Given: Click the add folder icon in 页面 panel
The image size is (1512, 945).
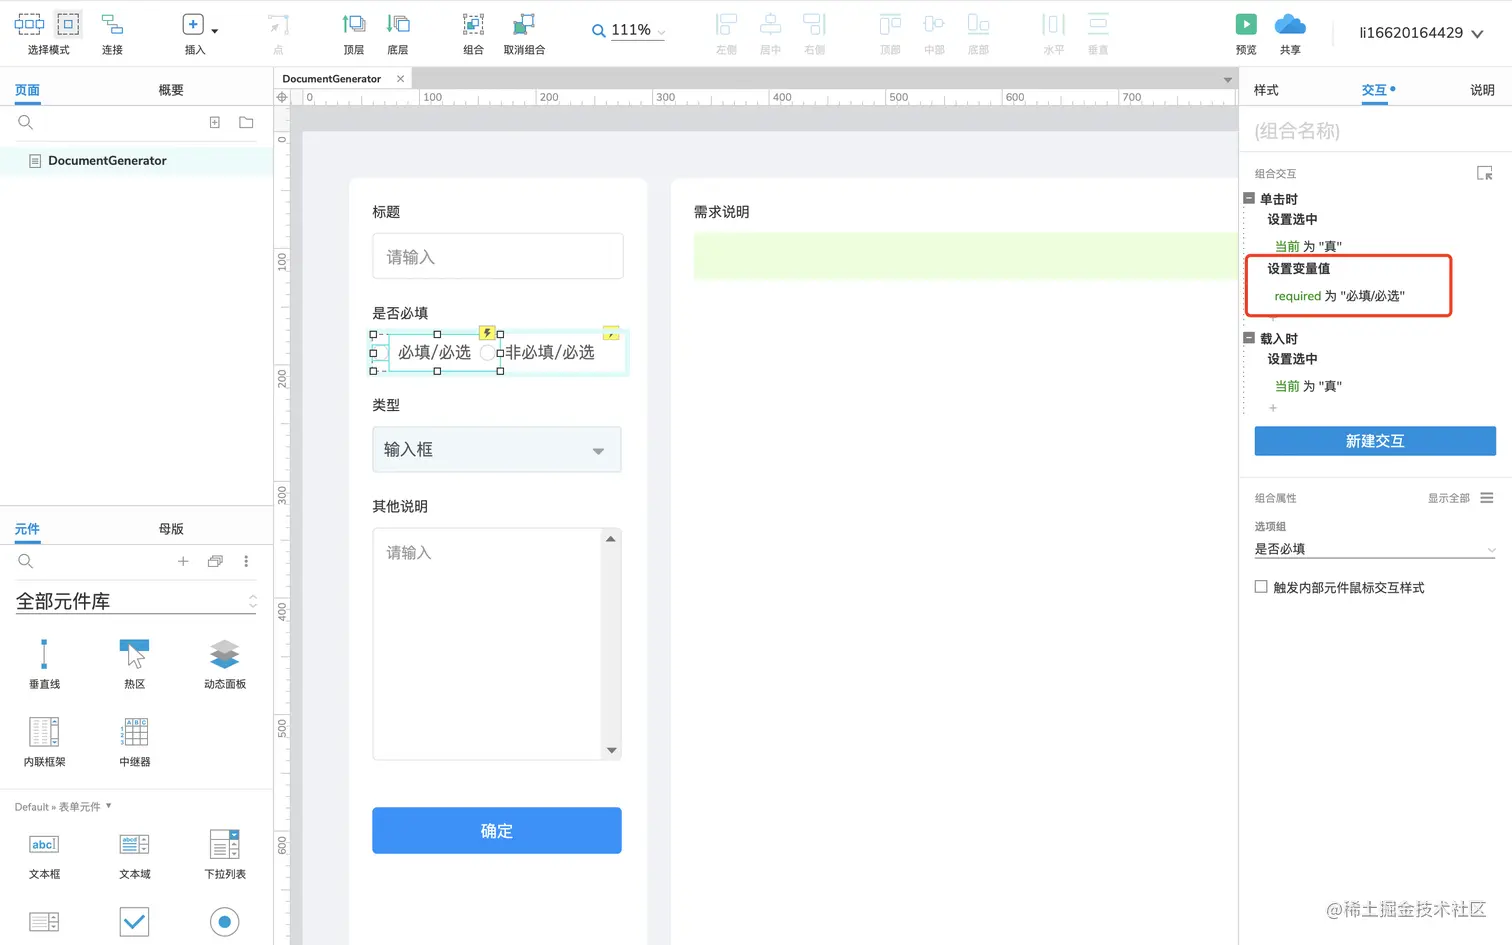Looking at the screenshot, I should pyautogui.click(x=246, y=122).
